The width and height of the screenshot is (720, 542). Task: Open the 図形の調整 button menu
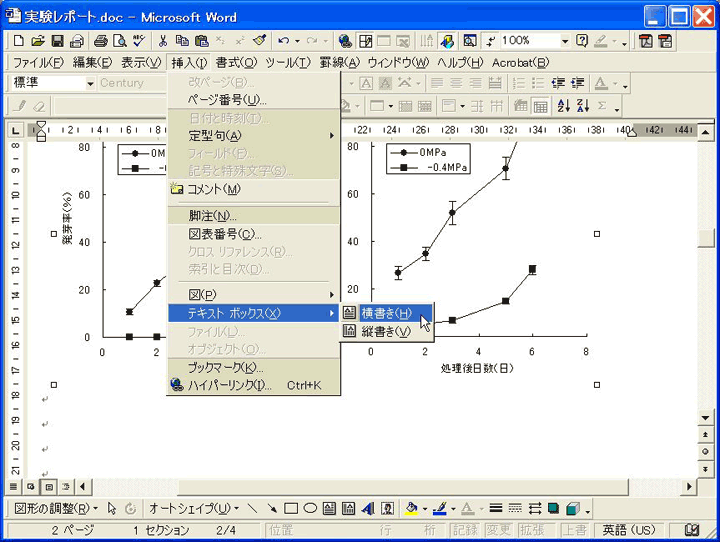[x=55, y=508]
